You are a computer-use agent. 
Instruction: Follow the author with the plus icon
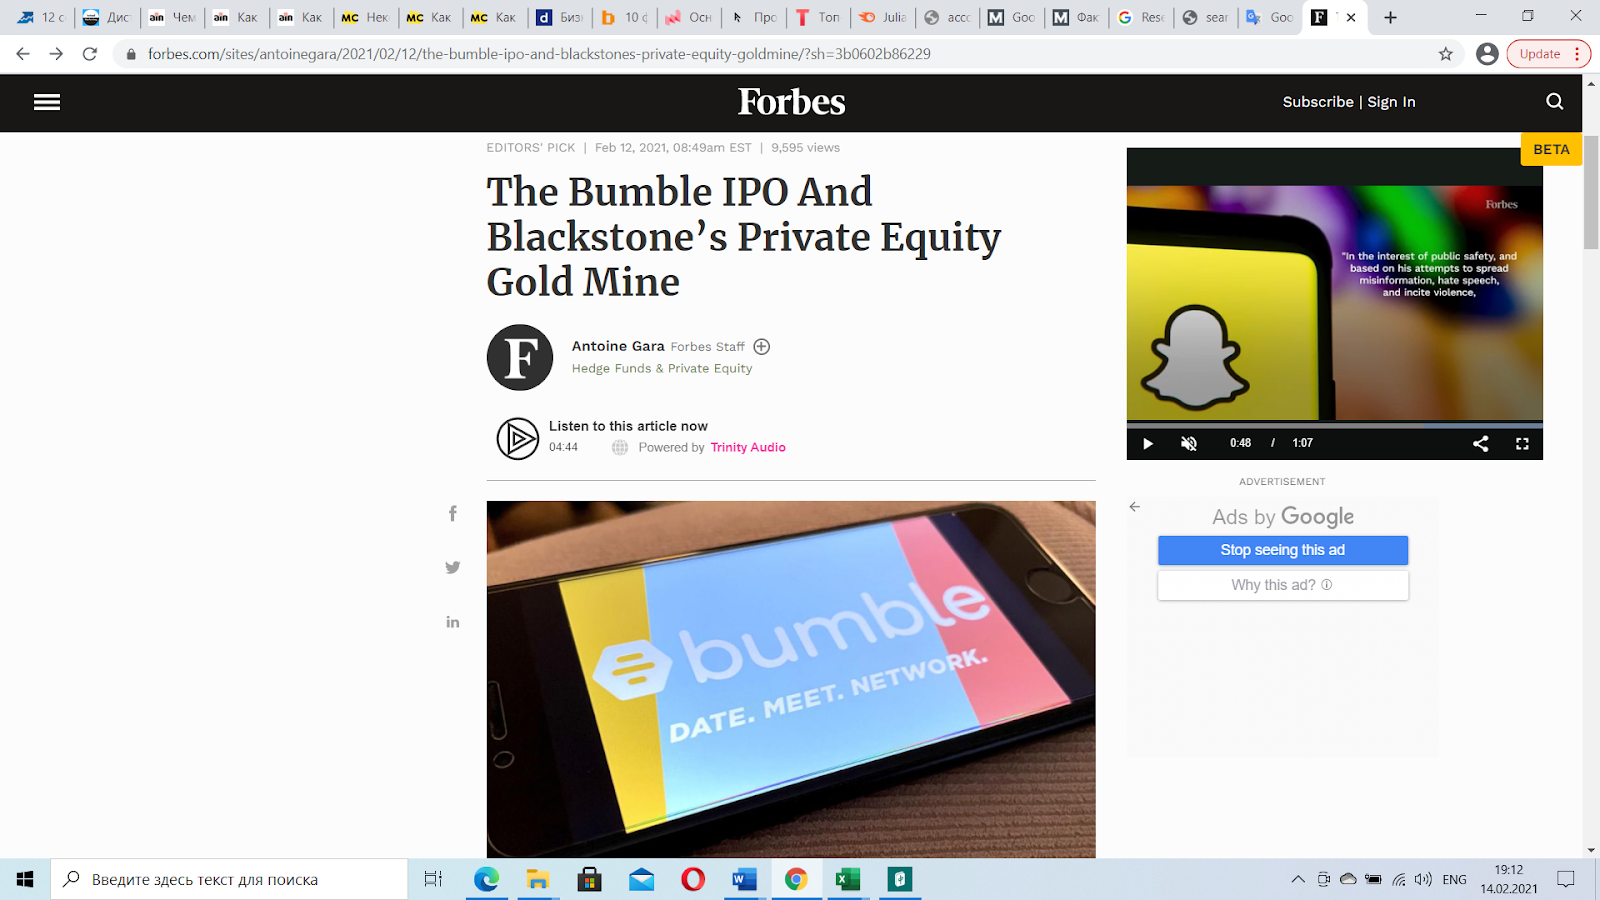coord(762,347)
